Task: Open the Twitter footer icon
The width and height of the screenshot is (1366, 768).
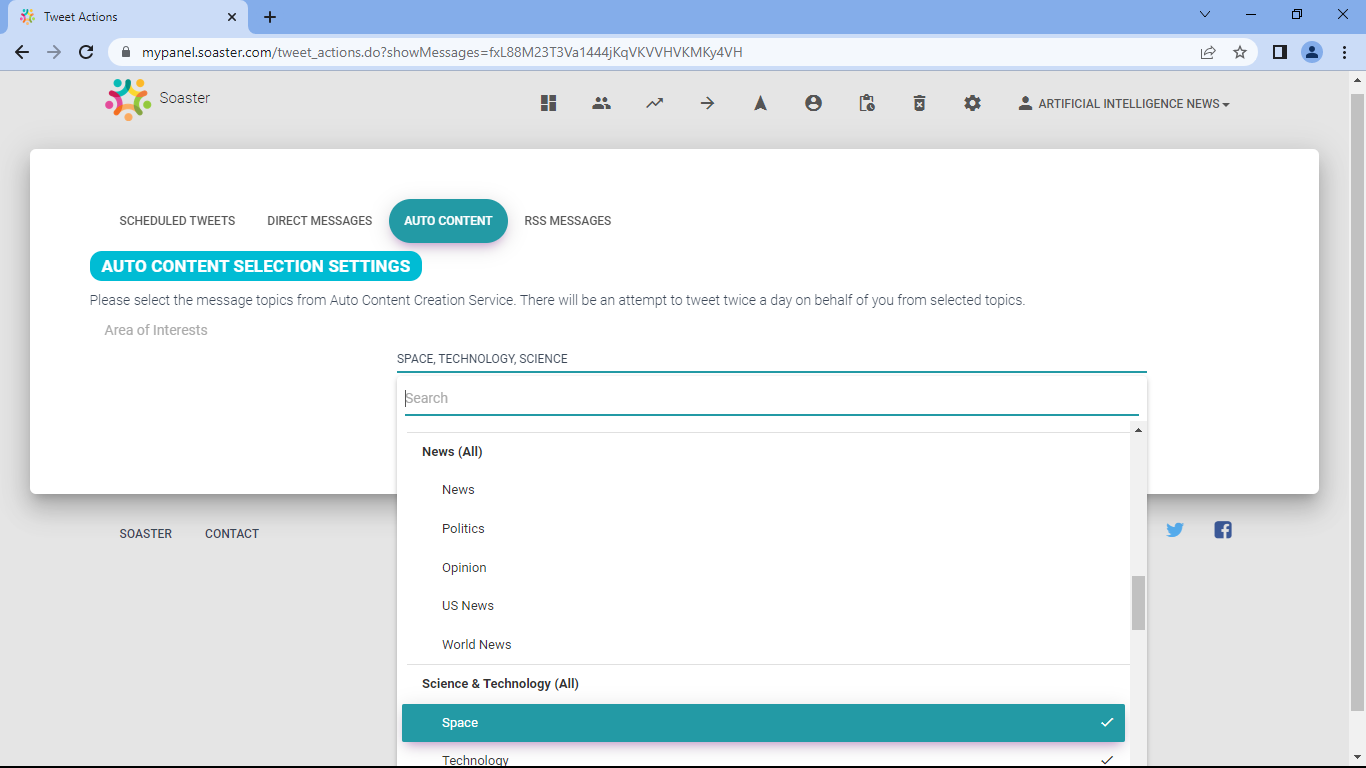Action: [1175, 530]
